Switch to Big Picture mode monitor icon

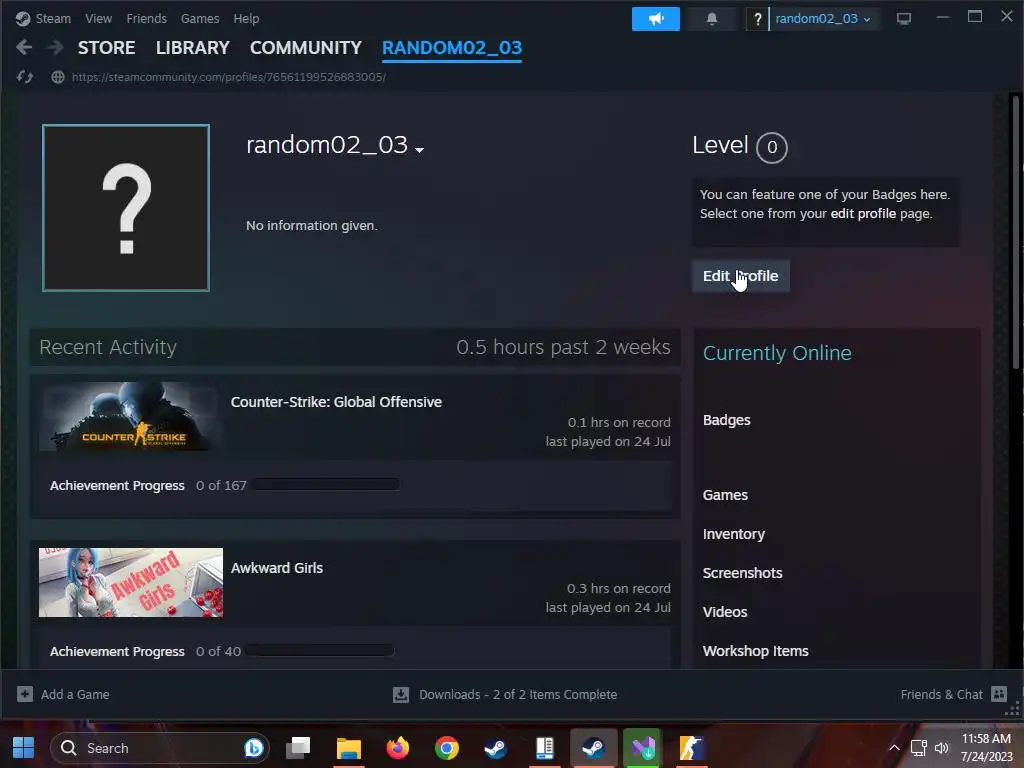coord(904,19)
